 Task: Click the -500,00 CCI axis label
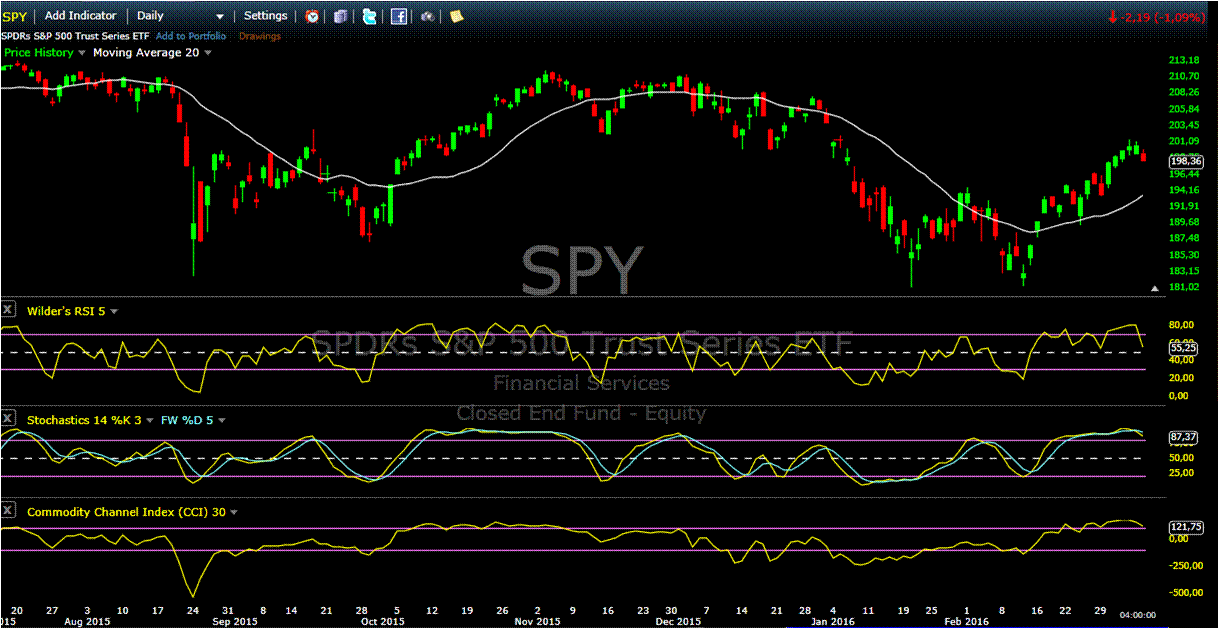point(1186,592)
